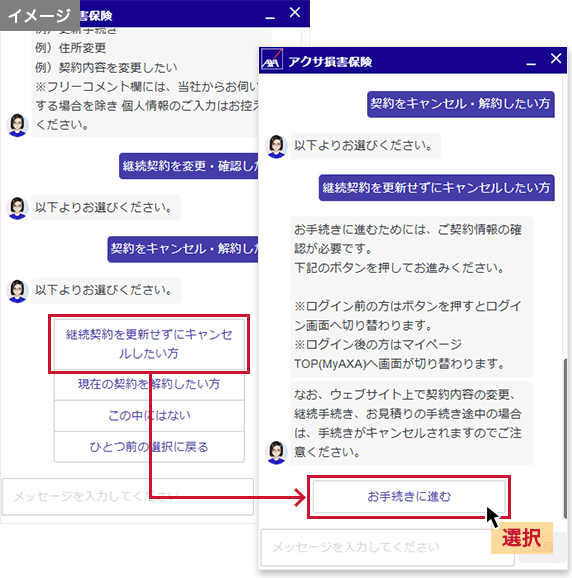The image size is (572, 578).
Task: Click operator avatar at bottom of front chat
Action: coord(276,452)
